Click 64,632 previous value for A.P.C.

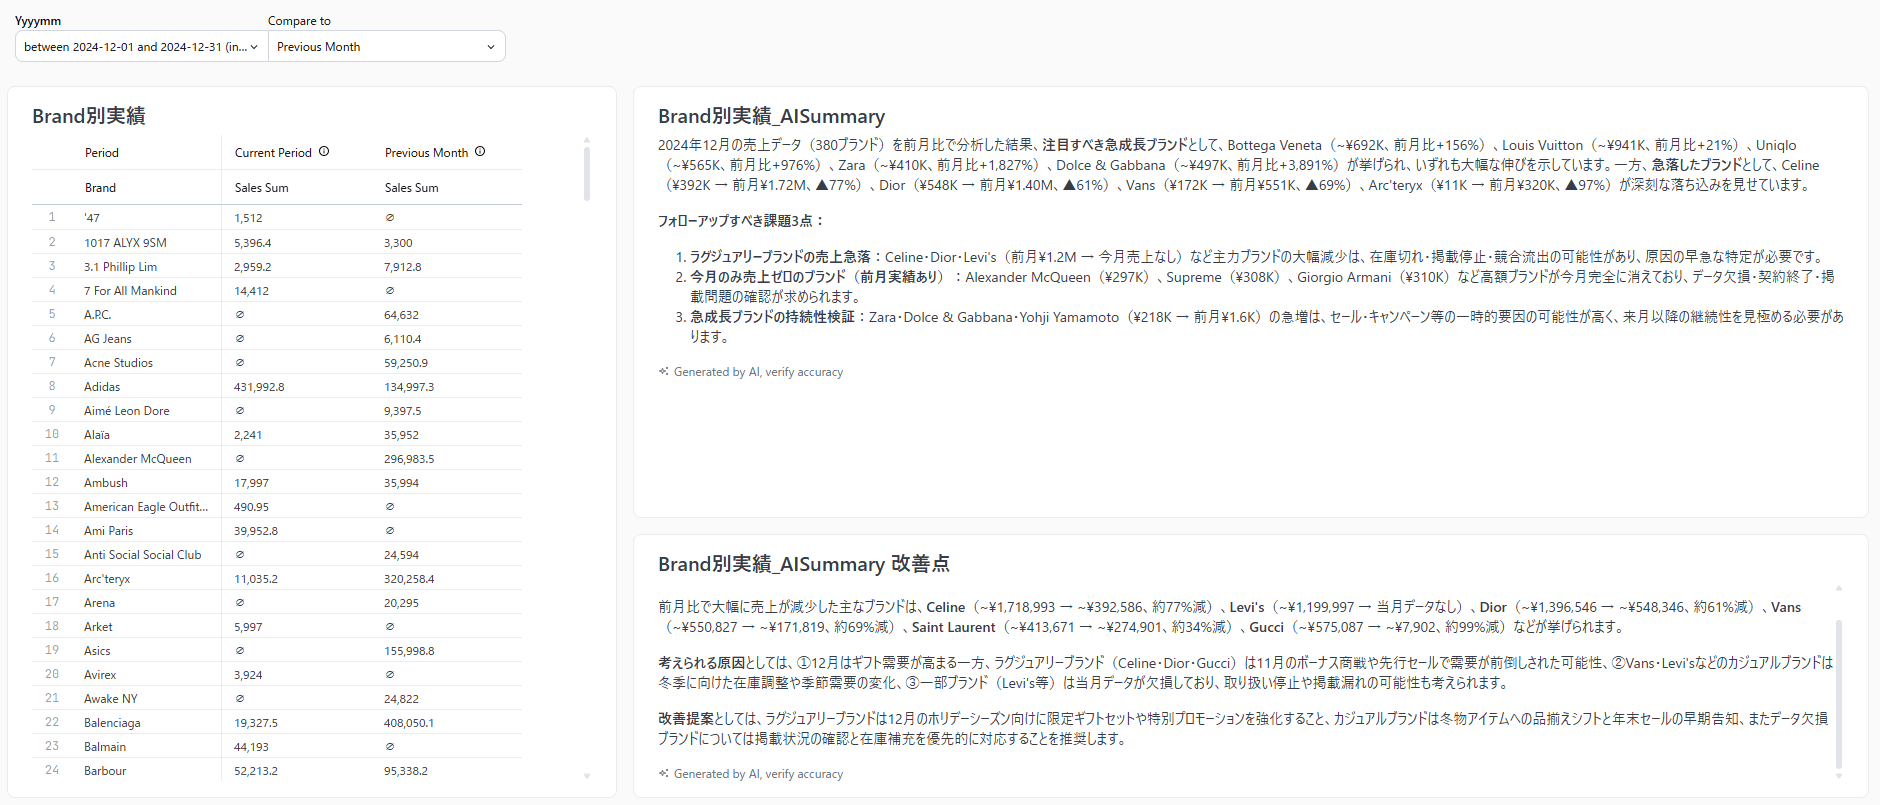401,315
